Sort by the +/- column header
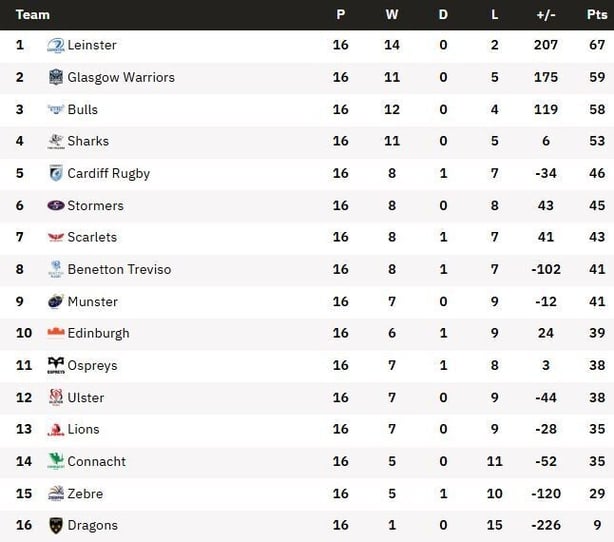This screenshot has height=542, width=614. 546,14
